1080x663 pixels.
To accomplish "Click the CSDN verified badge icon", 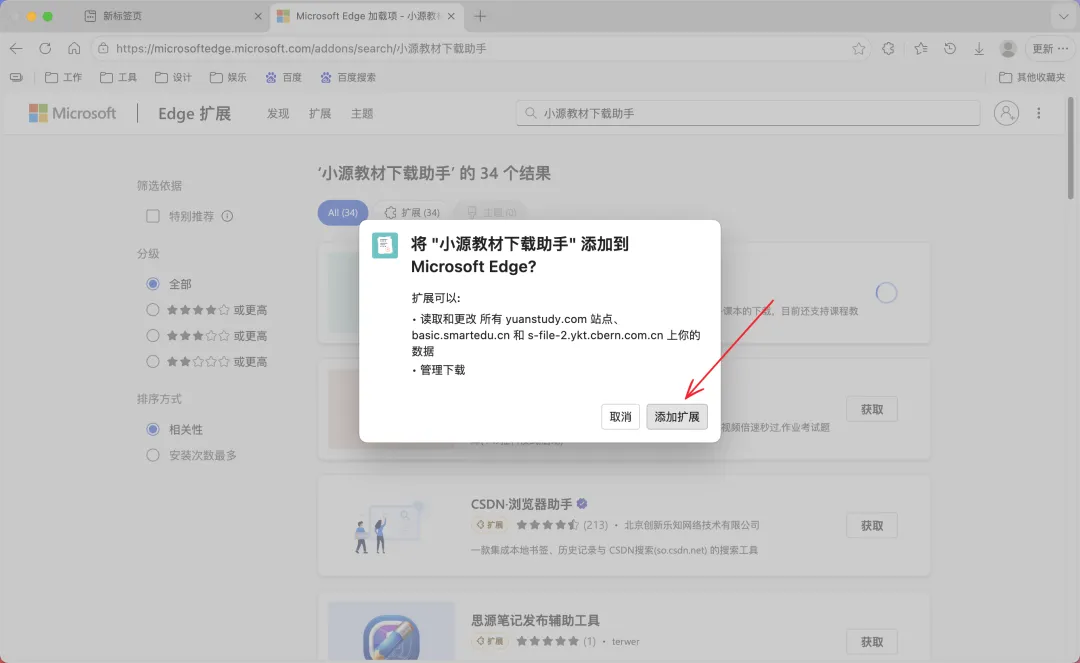I will [582, 504].
